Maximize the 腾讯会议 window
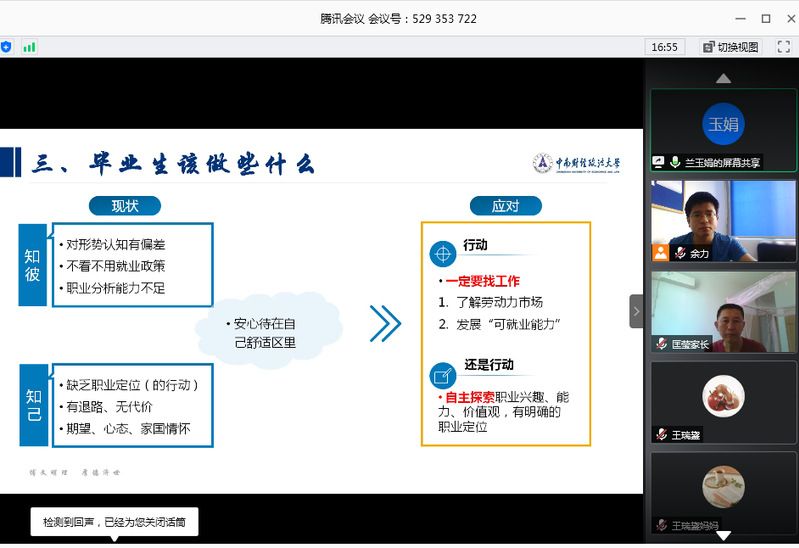Image resolution: width=799 pixels, height=548 pixels. coord(766,18)
